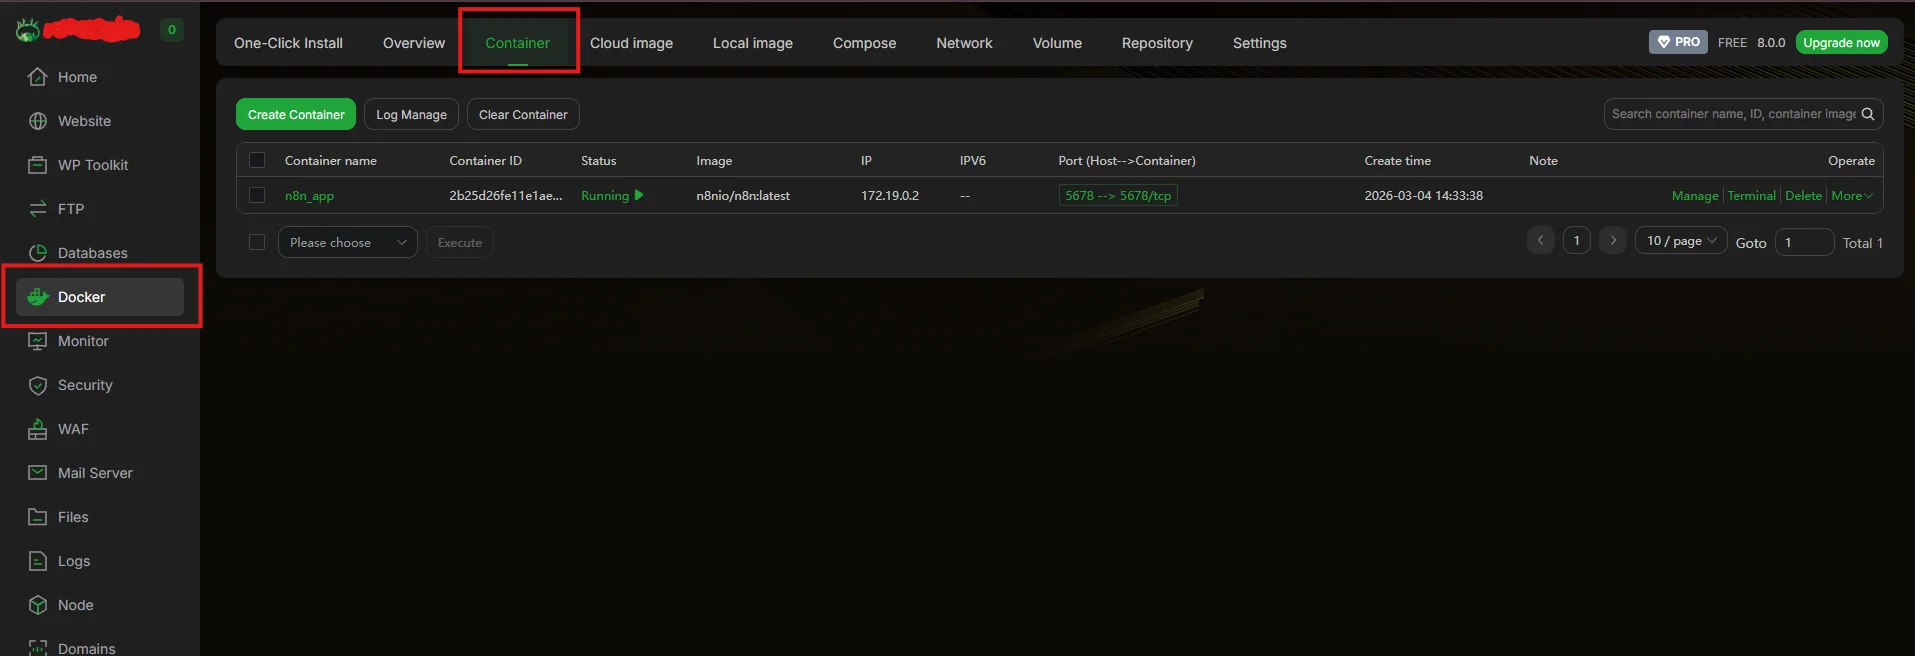Open the Mail Server envelope icon

(x=38, y=473)
